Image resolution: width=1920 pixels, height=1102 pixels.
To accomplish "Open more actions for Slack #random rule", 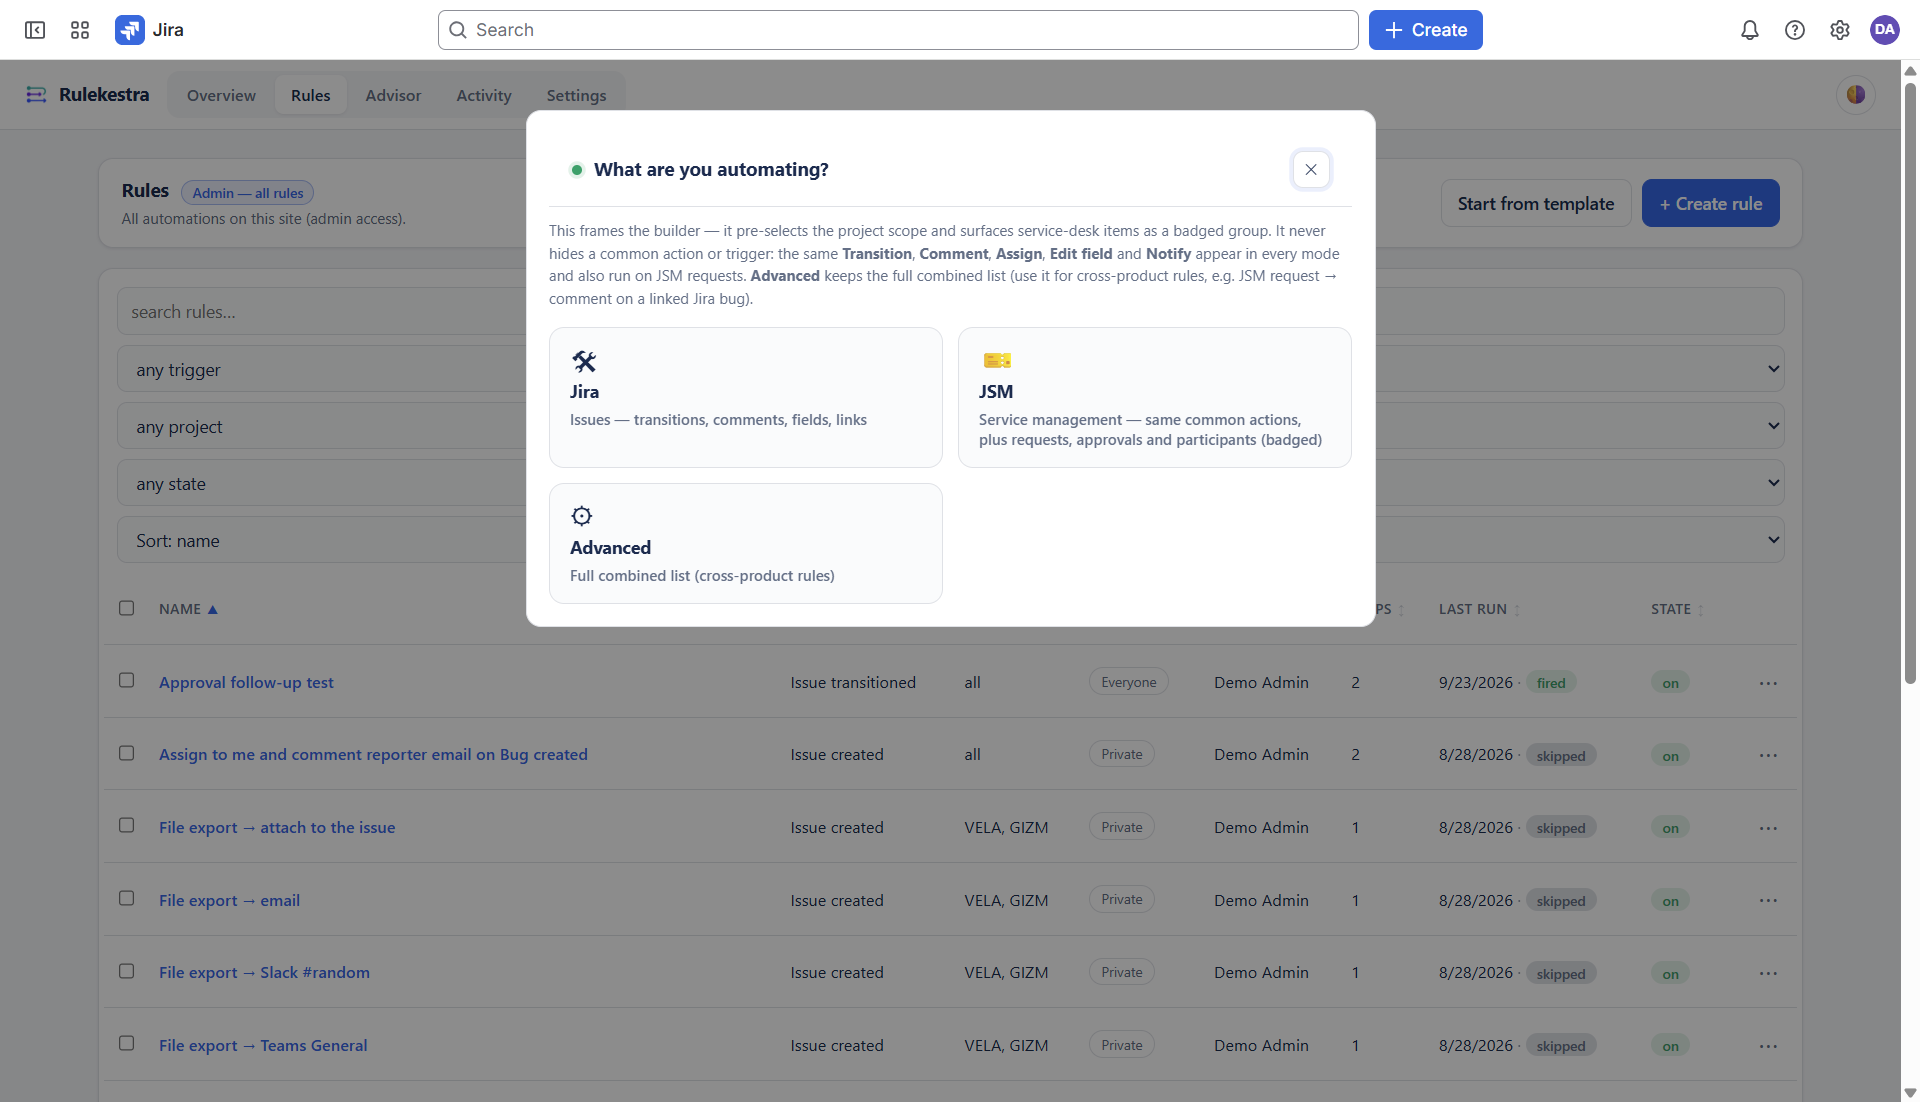I will pos(1768,973).
